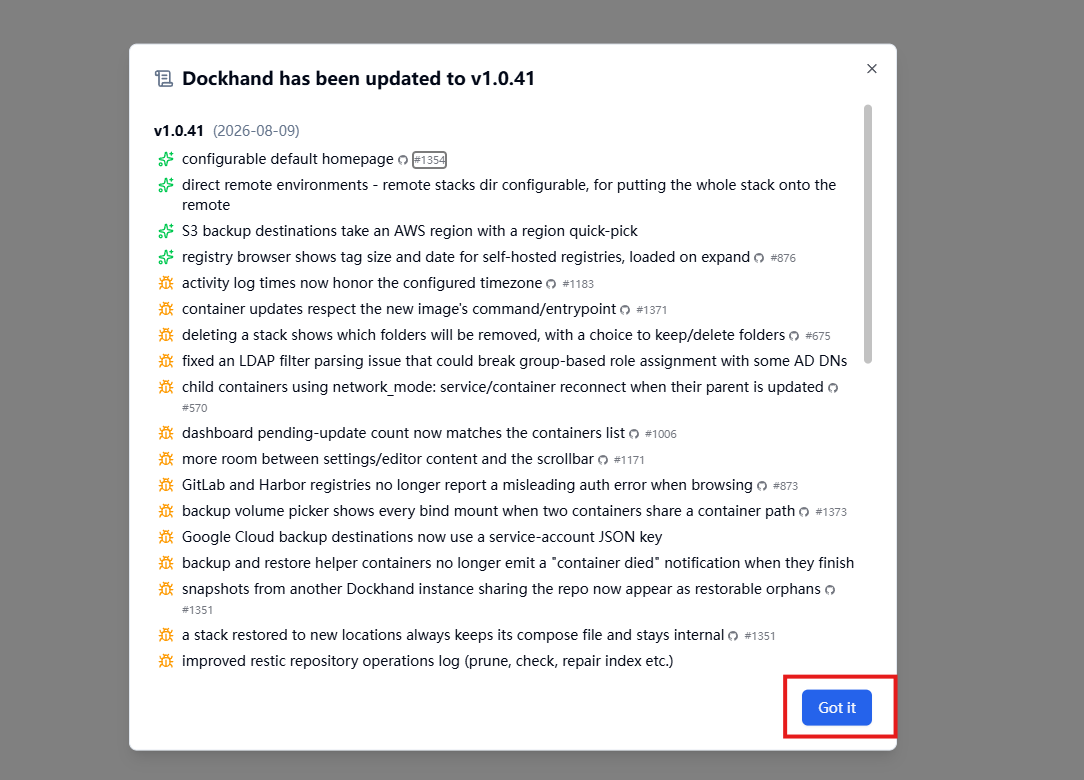Screen dimensions: 1084x780
Task: Click bug icon beside more room between settings entry
Action: pyautogui.click(x=166, y=459)
